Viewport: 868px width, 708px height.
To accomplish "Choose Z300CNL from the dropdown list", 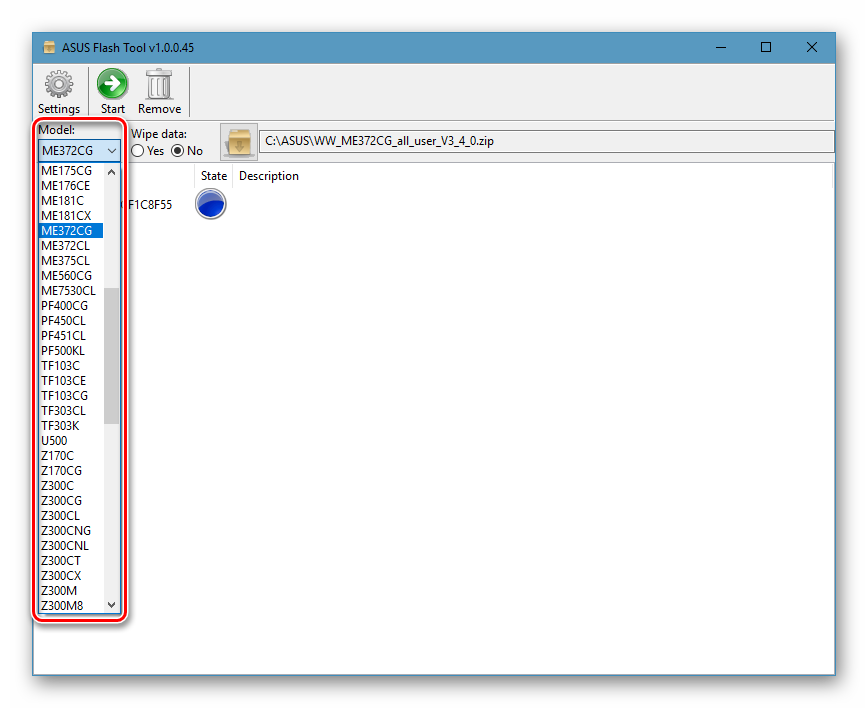I will point(71,545).
